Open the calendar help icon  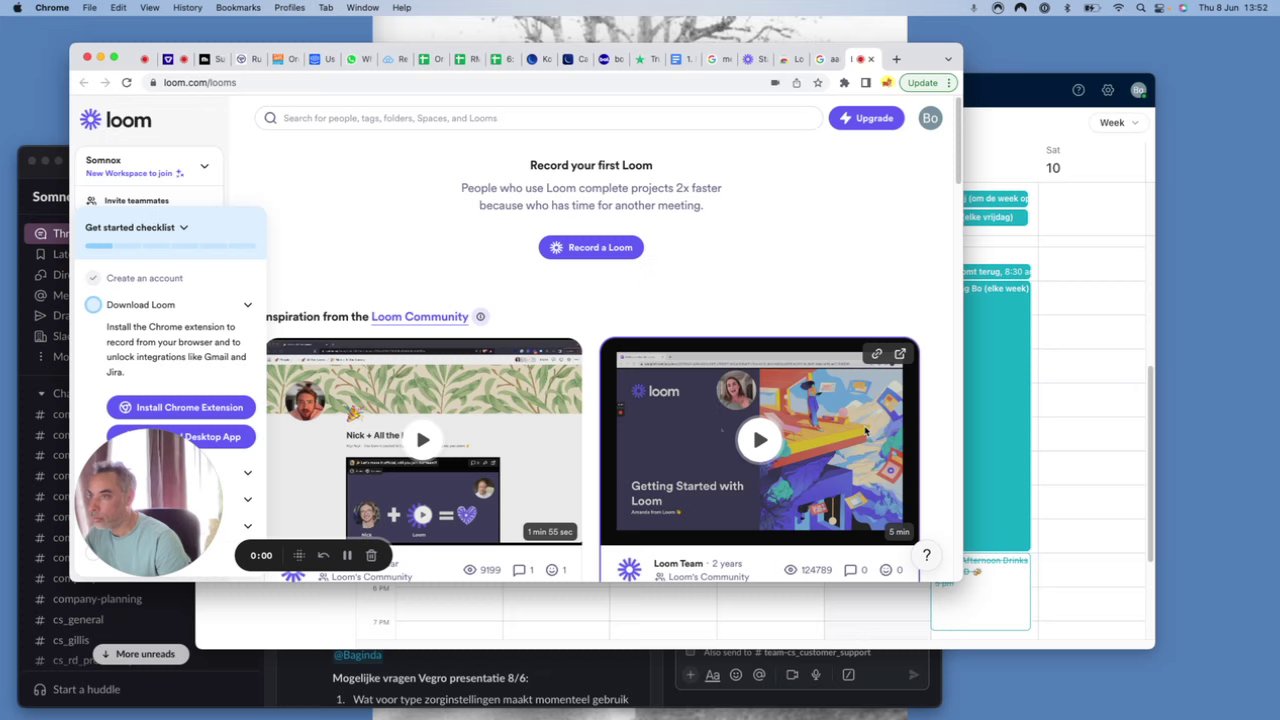pyautogui.click(x=1078, y=90)
